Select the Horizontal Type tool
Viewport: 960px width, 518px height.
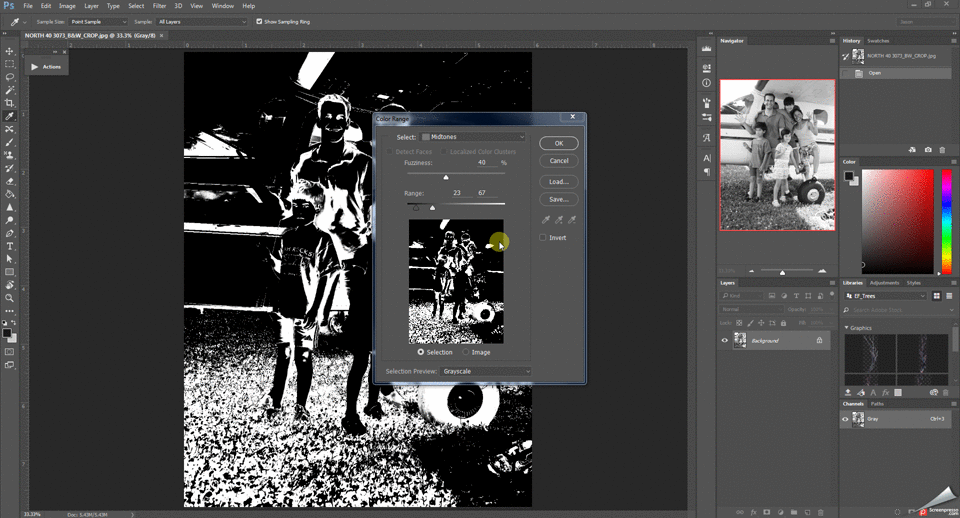pyautogui.click(x=9, y=246)
